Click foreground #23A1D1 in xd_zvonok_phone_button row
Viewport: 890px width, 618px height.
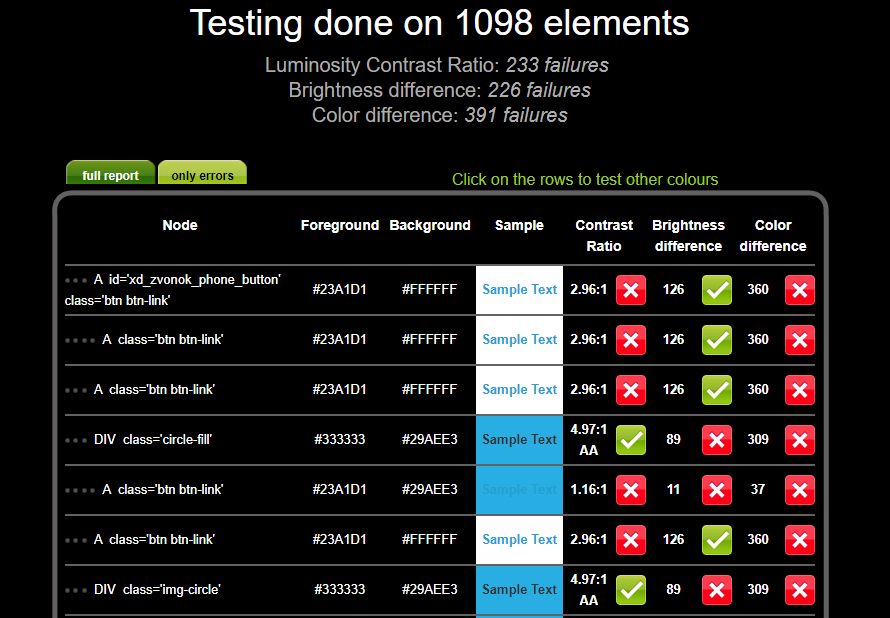[x=339, y=289]
